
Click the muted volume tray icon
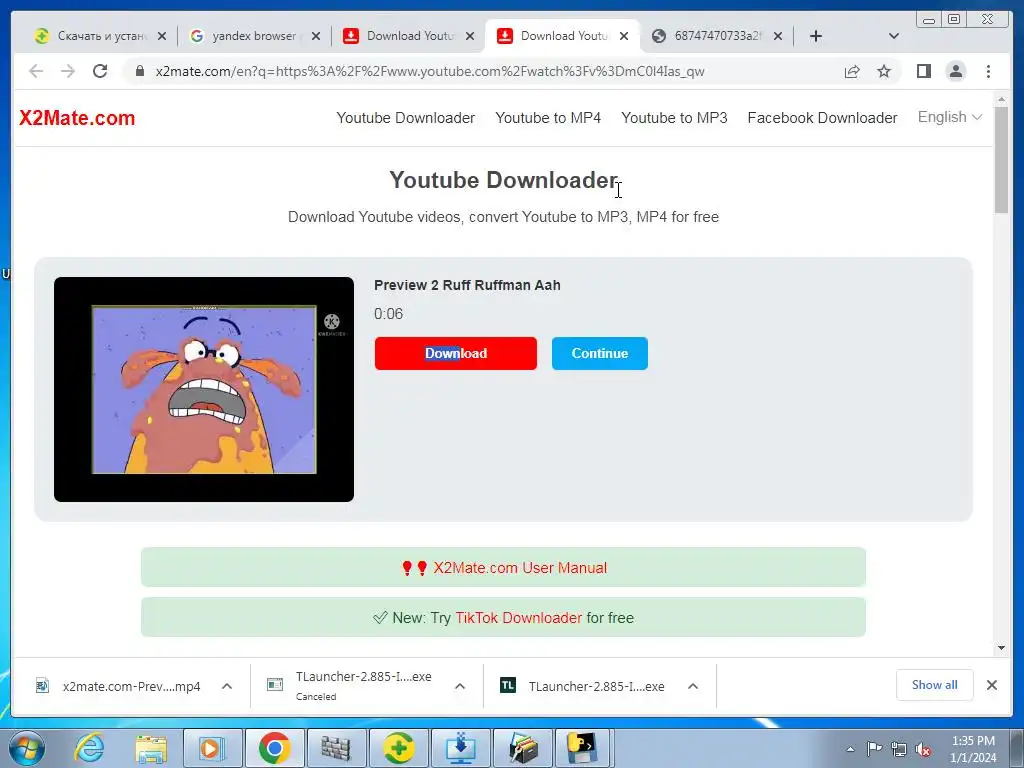(x=923, y=749)
